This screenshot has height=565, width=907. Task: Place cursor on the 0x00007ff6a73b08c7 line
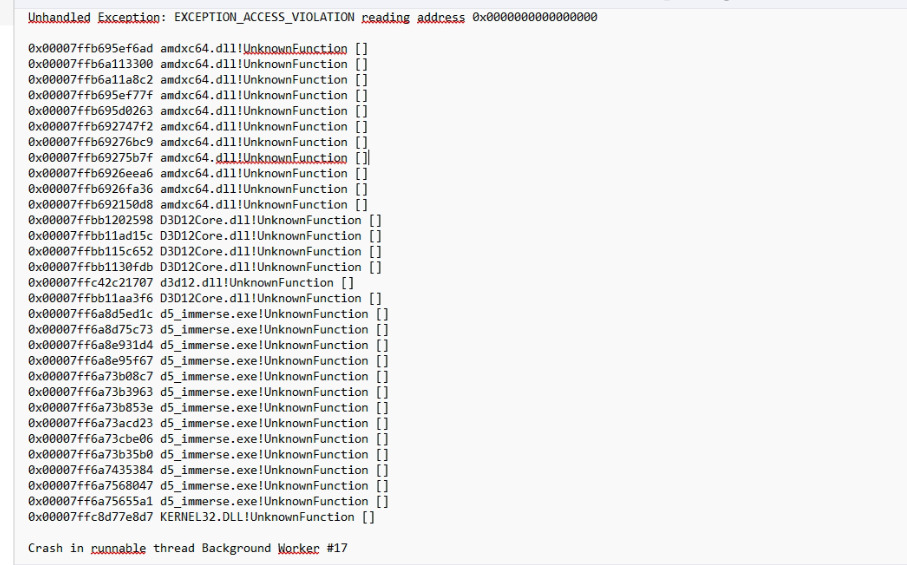point(208,377)
